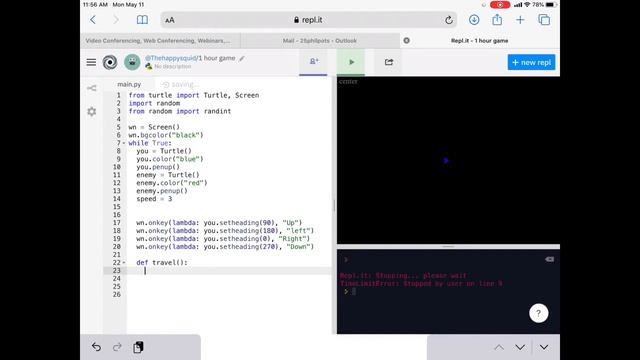Paste using the clipboard icon
Screen dimensions: 640x360
tap(138, 347)
